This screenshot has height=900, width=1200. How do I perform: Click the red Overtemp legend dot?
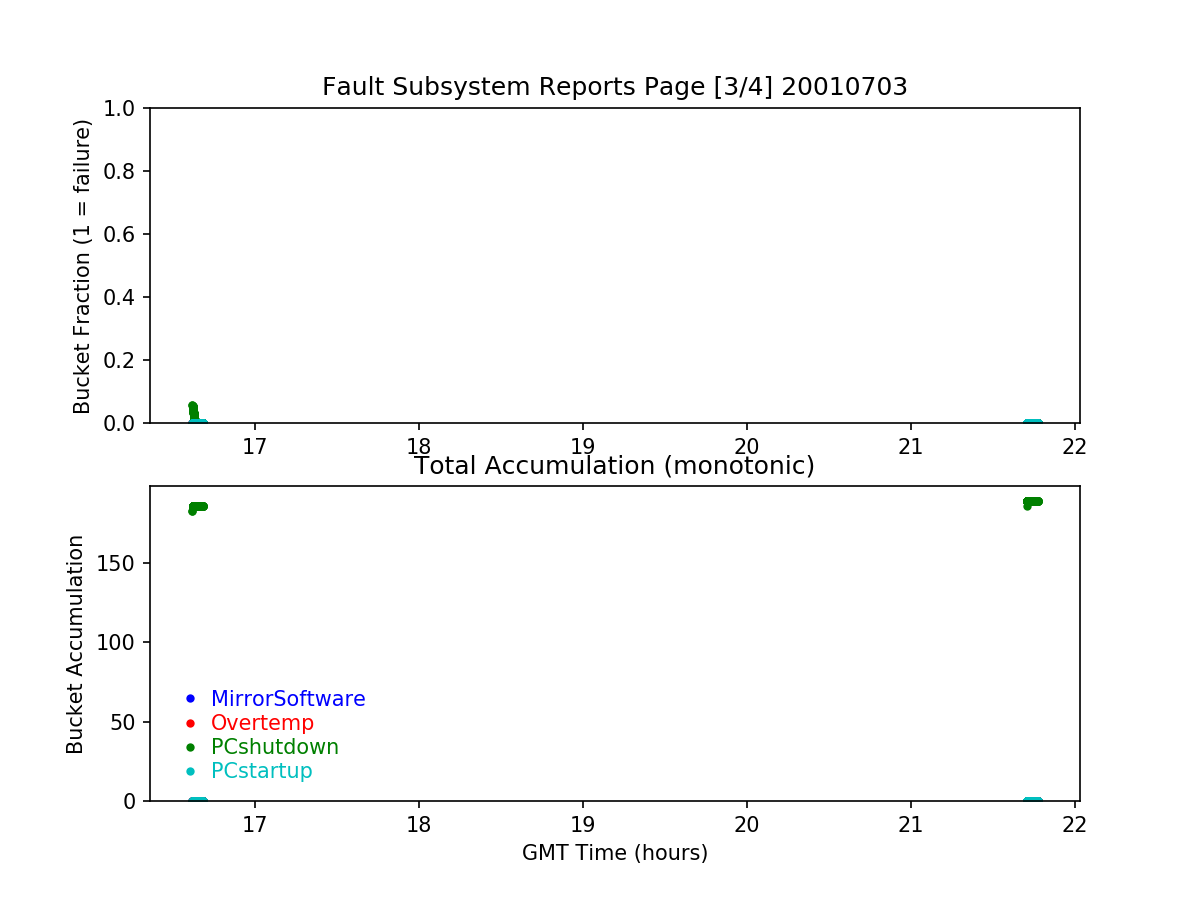[x=190, y=722]
